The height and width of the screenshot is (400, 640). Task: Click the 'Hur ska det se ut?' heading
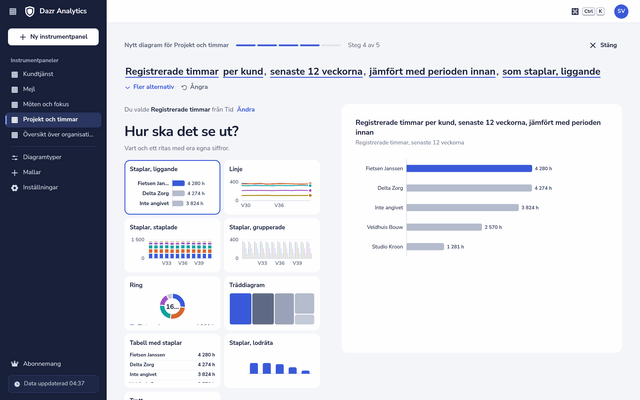(182, 131)
